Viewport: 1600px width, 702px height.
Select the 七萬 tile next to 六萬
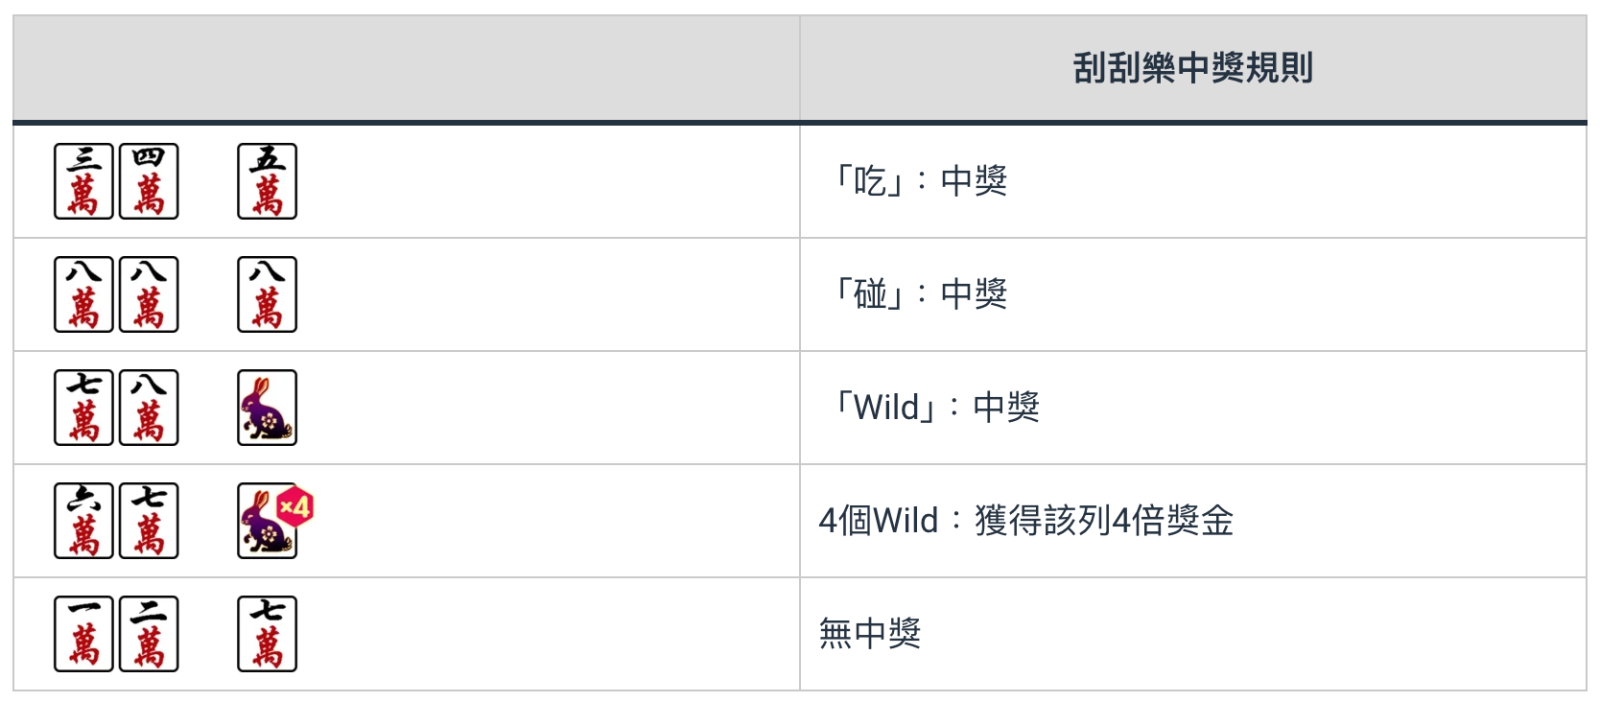(148, 520)
